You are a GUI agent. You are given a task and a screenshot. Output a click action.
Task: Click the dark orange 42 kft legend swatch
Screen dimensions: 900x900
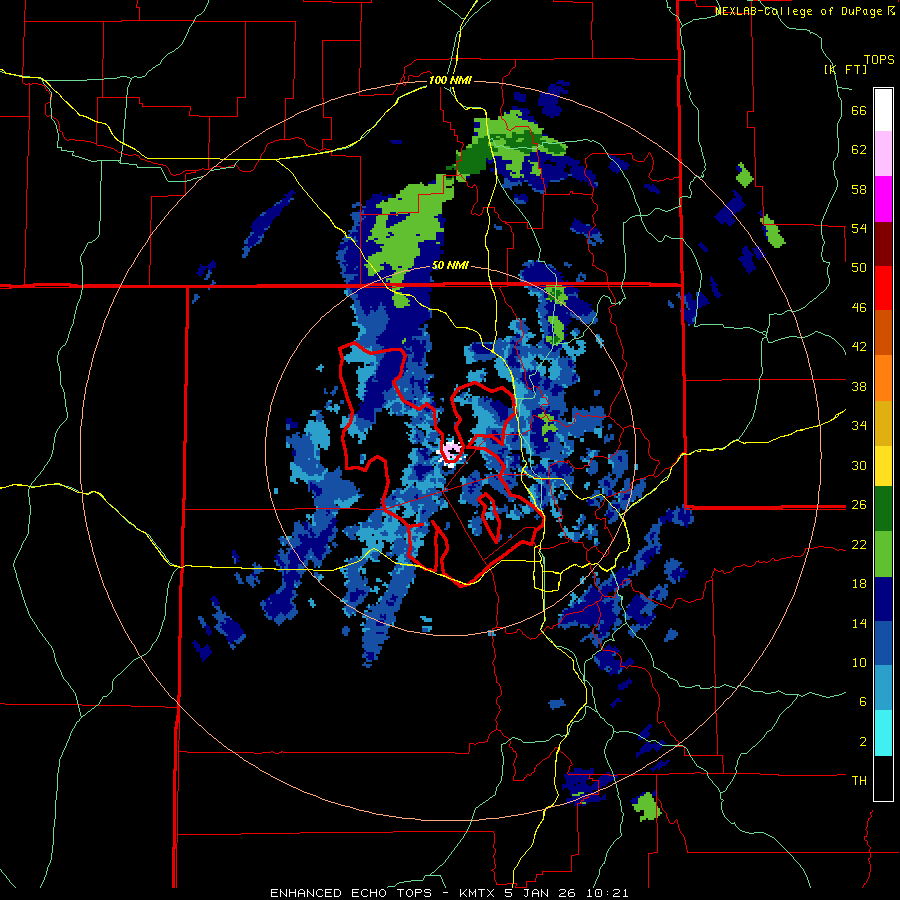click(x=883, y=332)
